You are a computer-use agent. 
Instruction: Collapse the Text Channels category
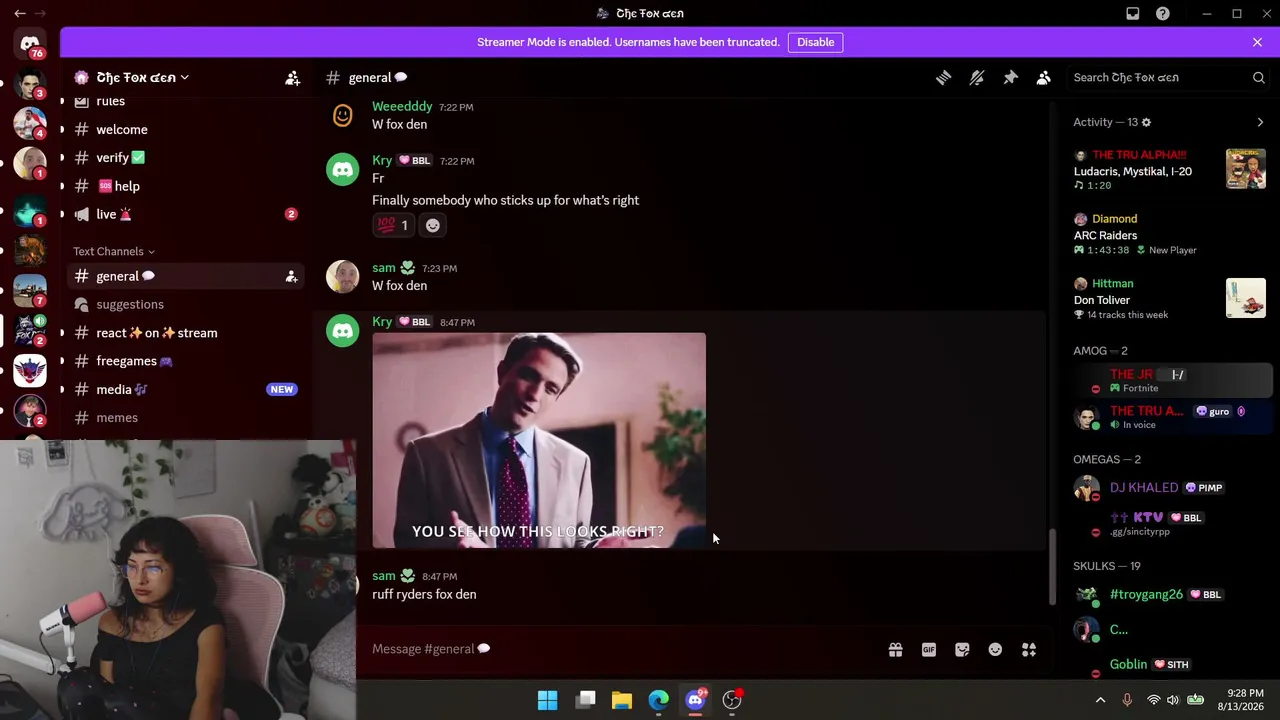[x=113, y=251]
